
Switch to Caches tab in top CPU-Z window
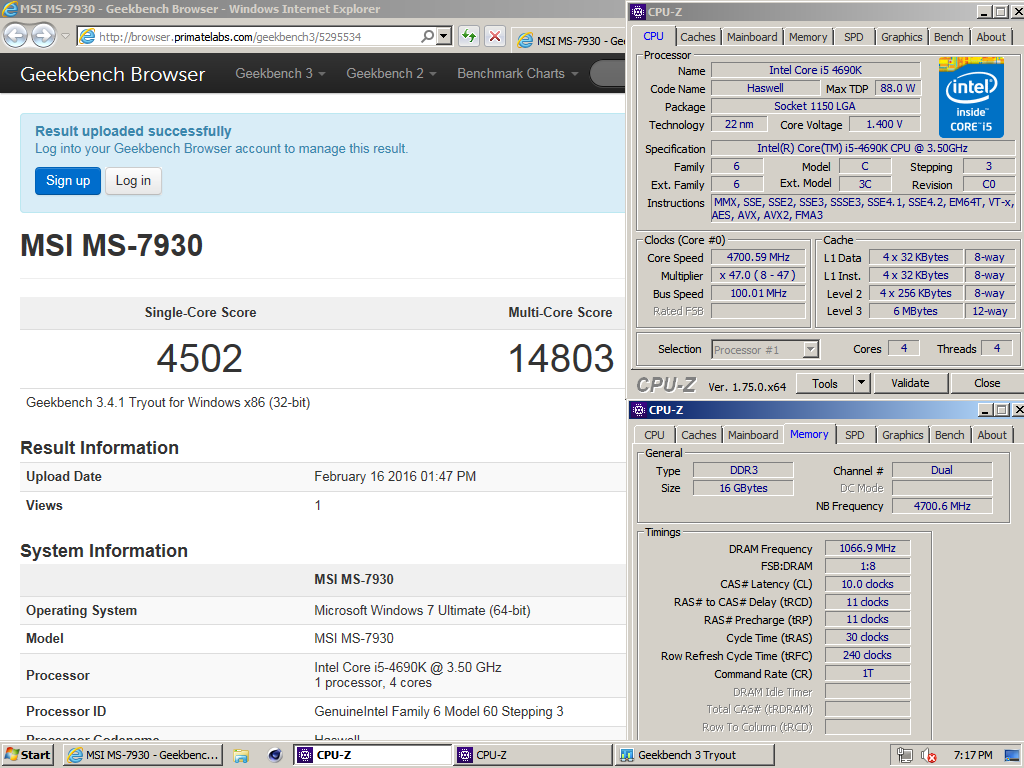pyautogui.click(x=697, y=37)
